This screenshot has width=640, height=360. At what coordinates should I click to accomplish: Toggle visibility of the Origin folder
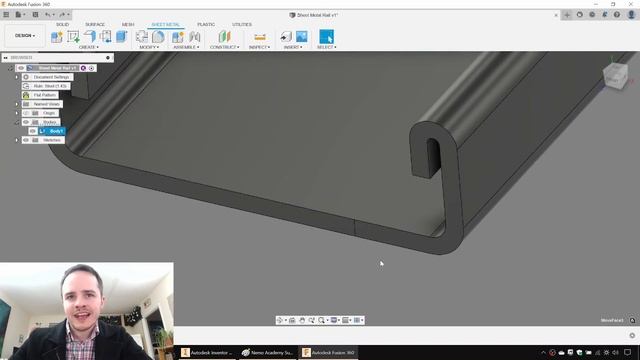click(x=26, y=113)
